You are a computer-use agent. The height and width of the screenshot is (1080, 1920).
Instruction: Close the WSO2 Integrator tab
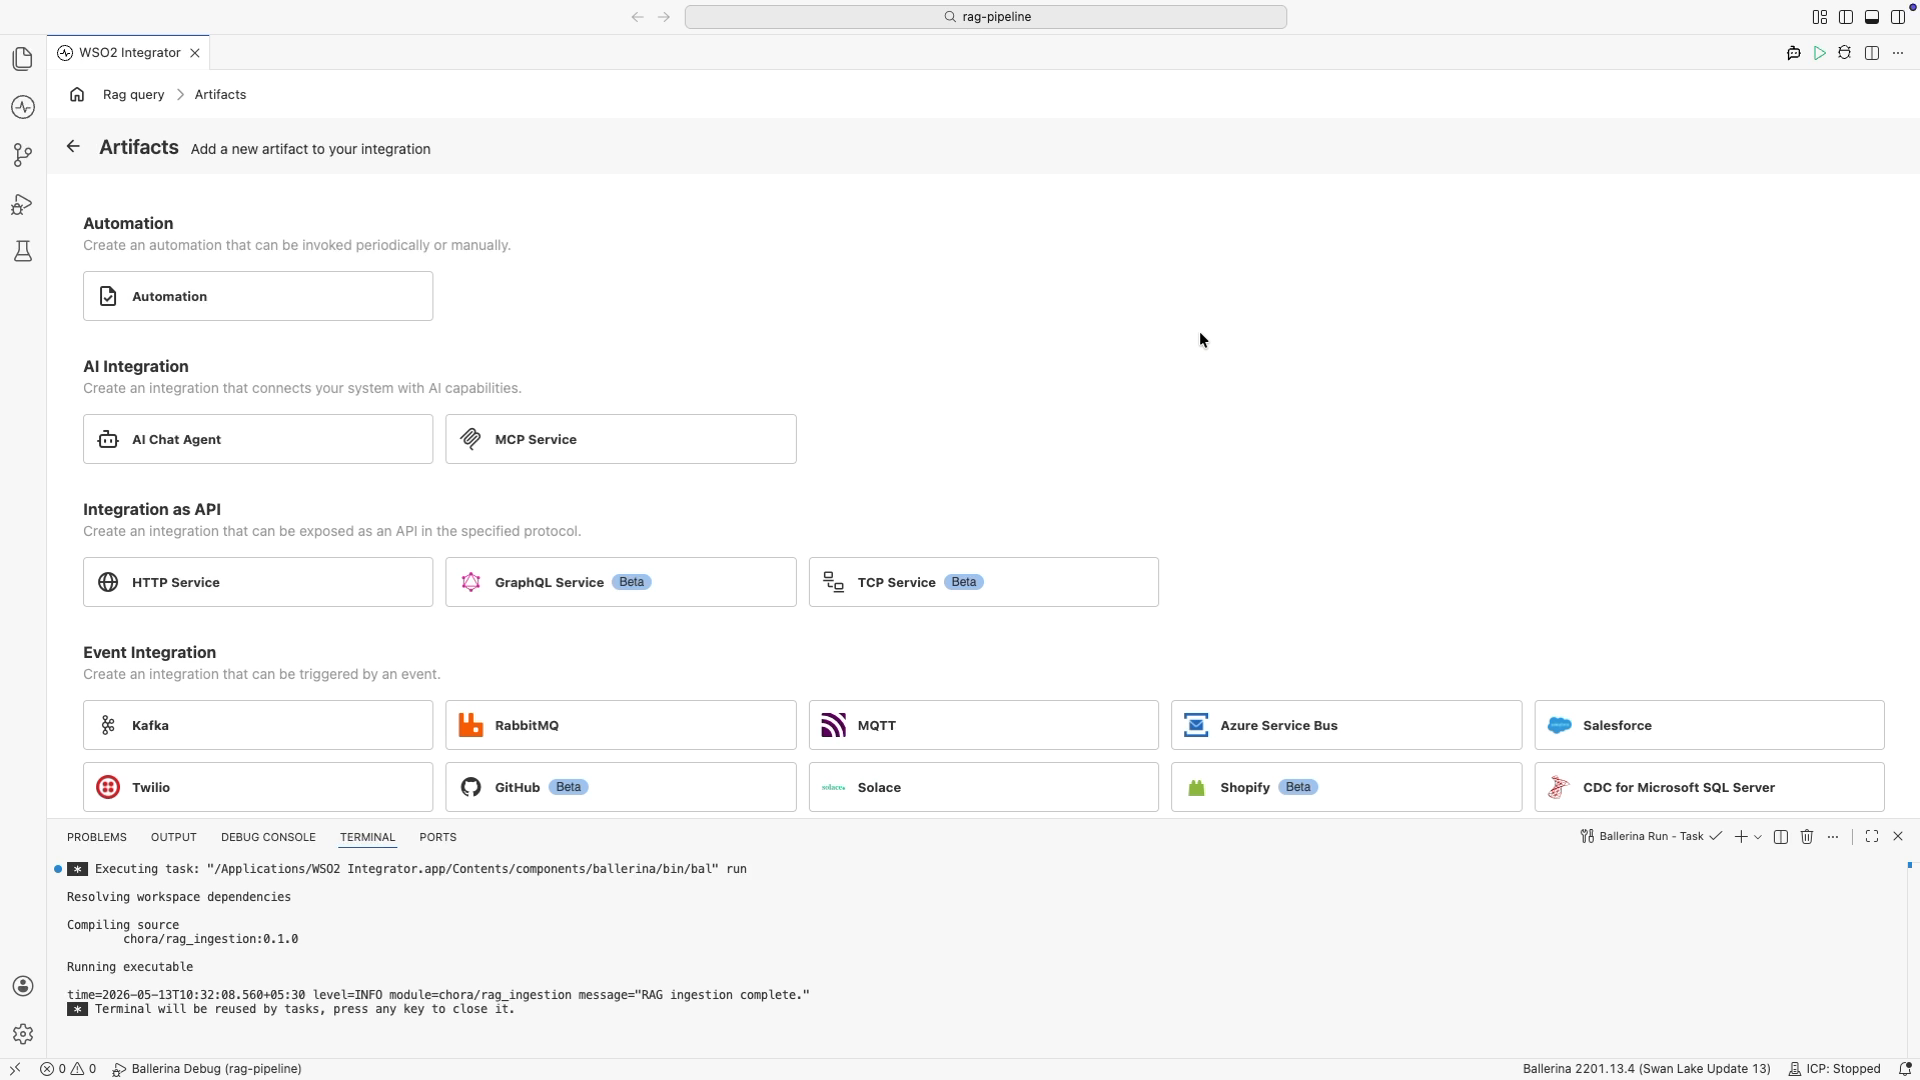click(195, 53)
